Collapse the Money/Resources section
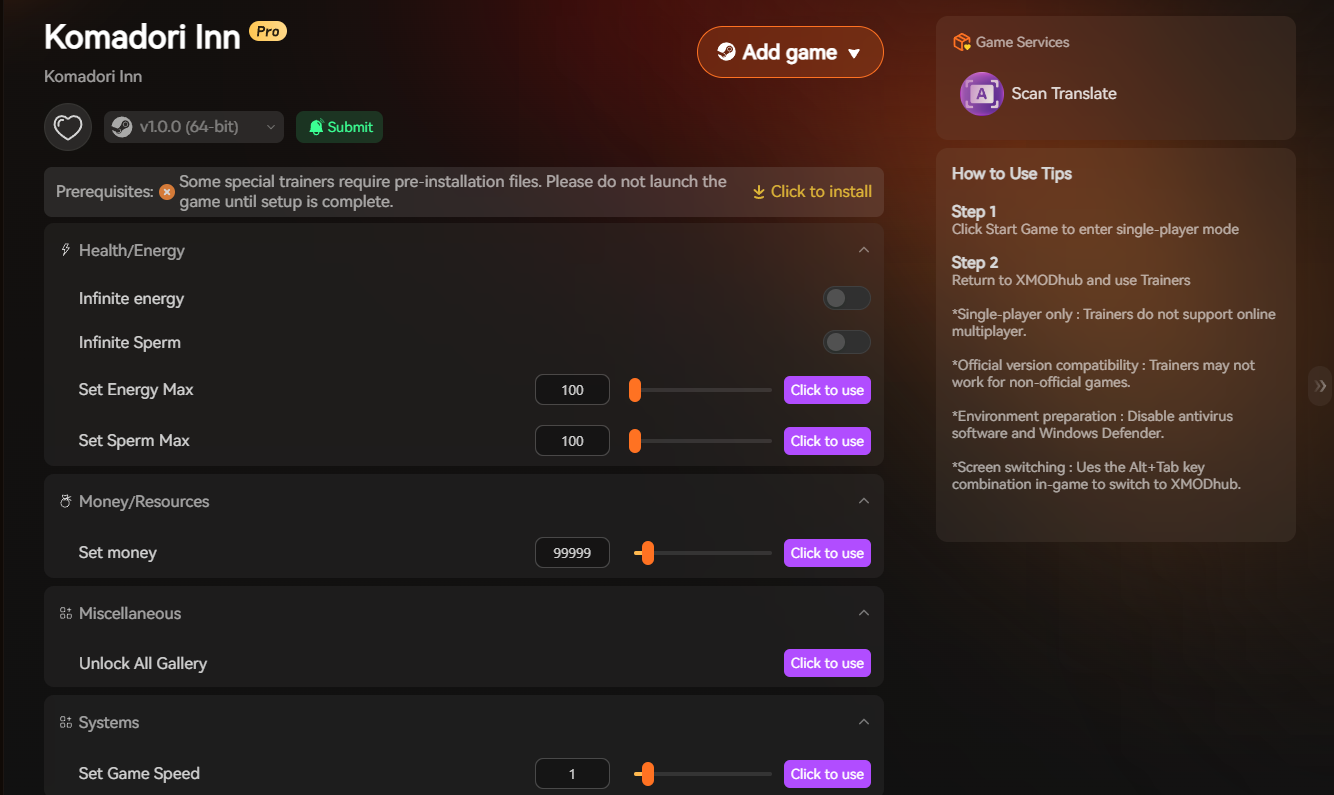 [864, 501]
